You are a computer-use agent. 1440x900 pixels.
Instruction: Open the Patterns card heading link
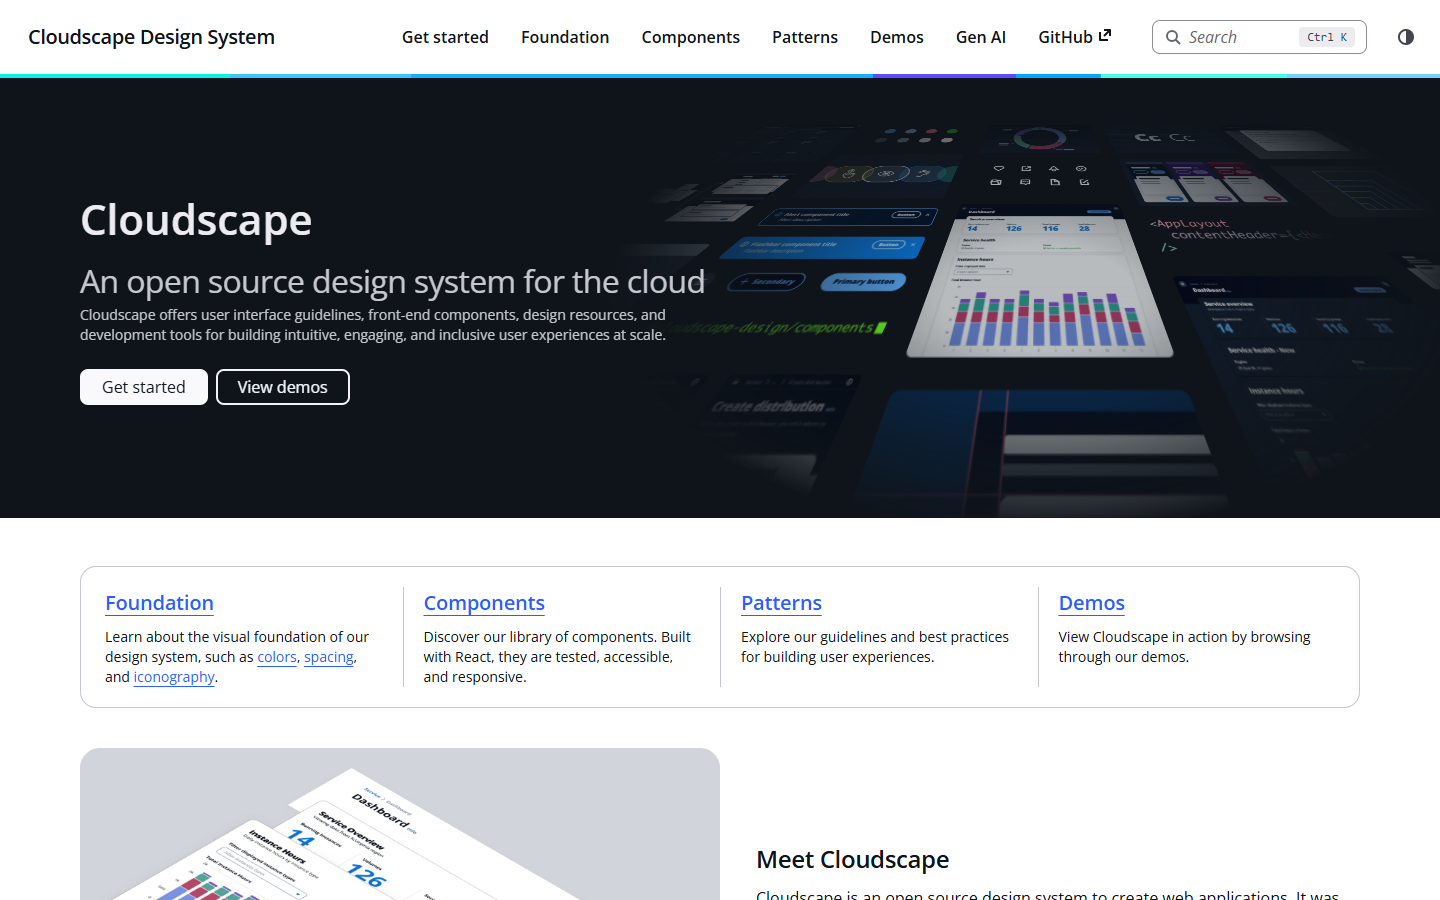[781, 603]
